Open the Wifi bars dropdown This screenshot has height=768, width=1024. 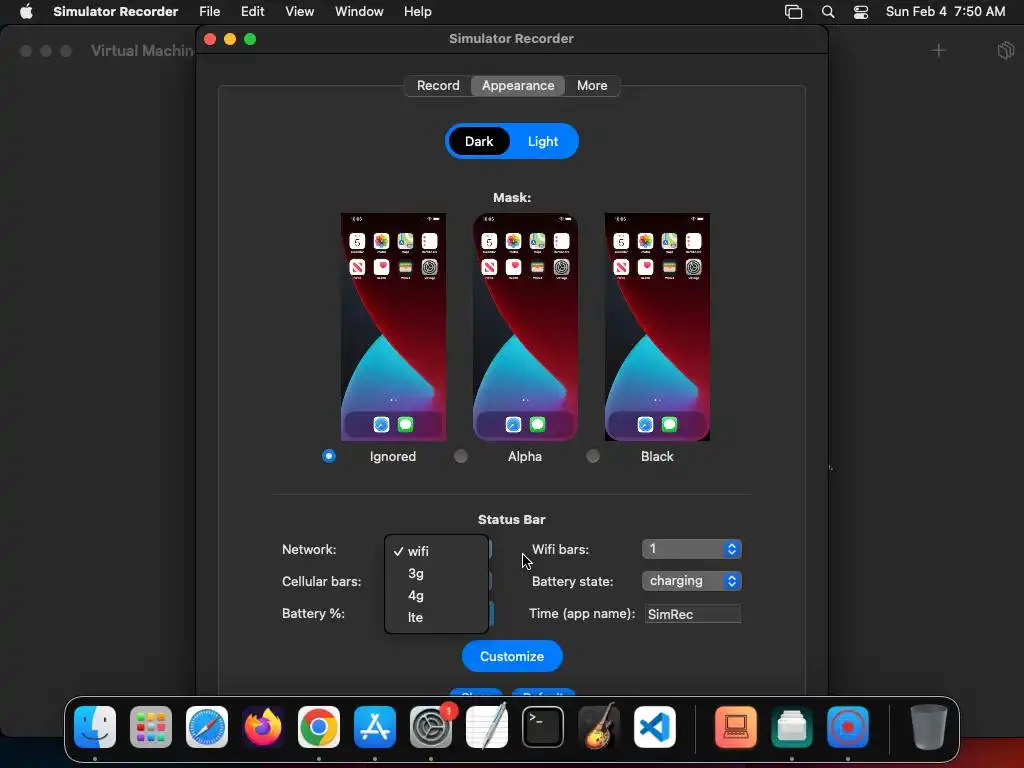click(x=692, y=549)
